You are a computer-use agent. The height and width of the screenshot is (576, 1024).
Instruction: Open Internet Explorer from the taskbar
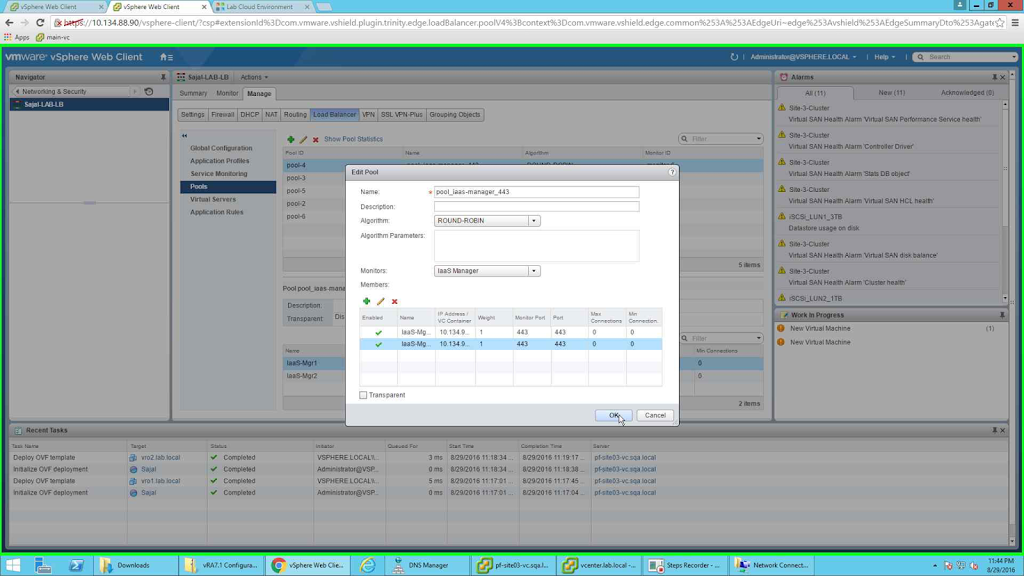368,565
